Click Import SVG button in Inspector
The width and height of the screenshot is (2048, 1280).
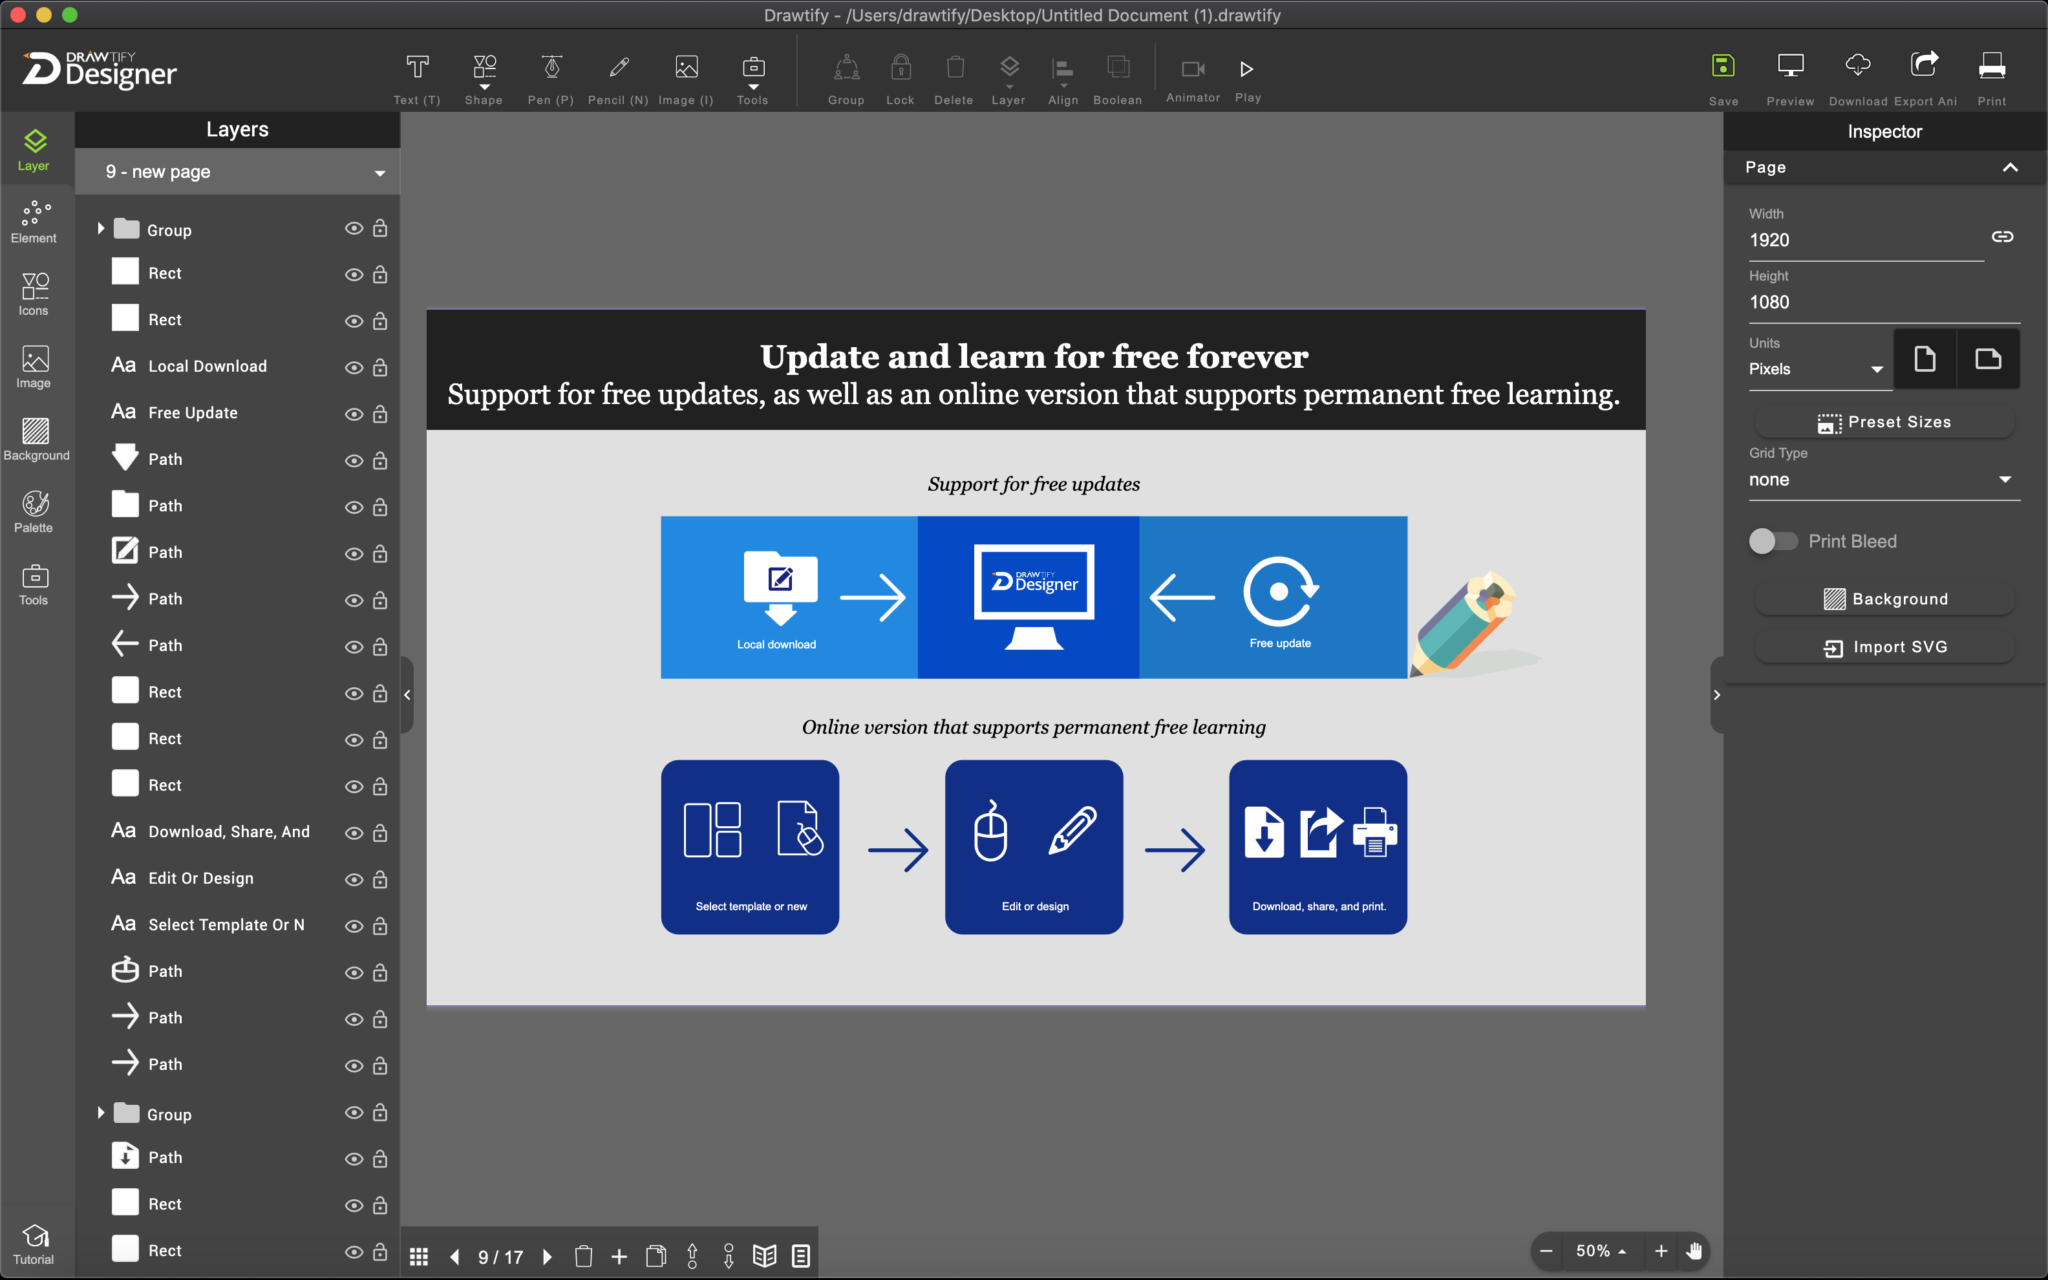coord(1886,646)
